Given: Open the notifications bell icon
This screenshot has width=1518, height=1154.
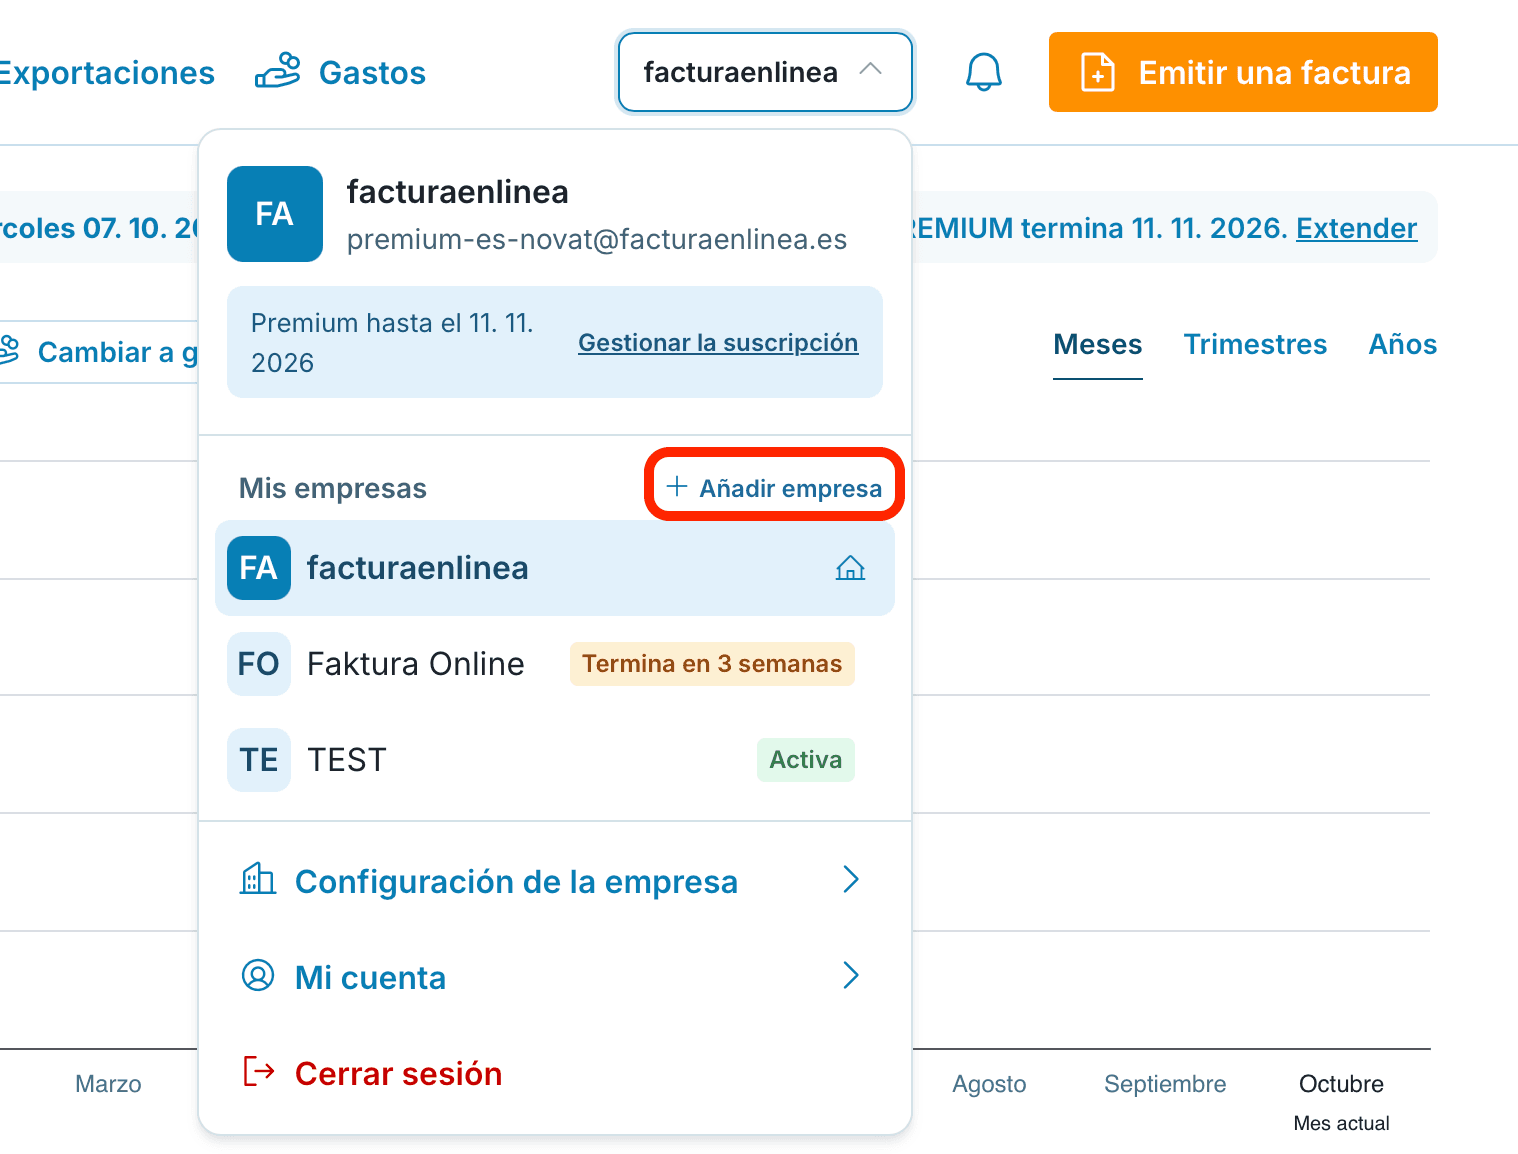Looking at the screenshot, I should 984,72.
